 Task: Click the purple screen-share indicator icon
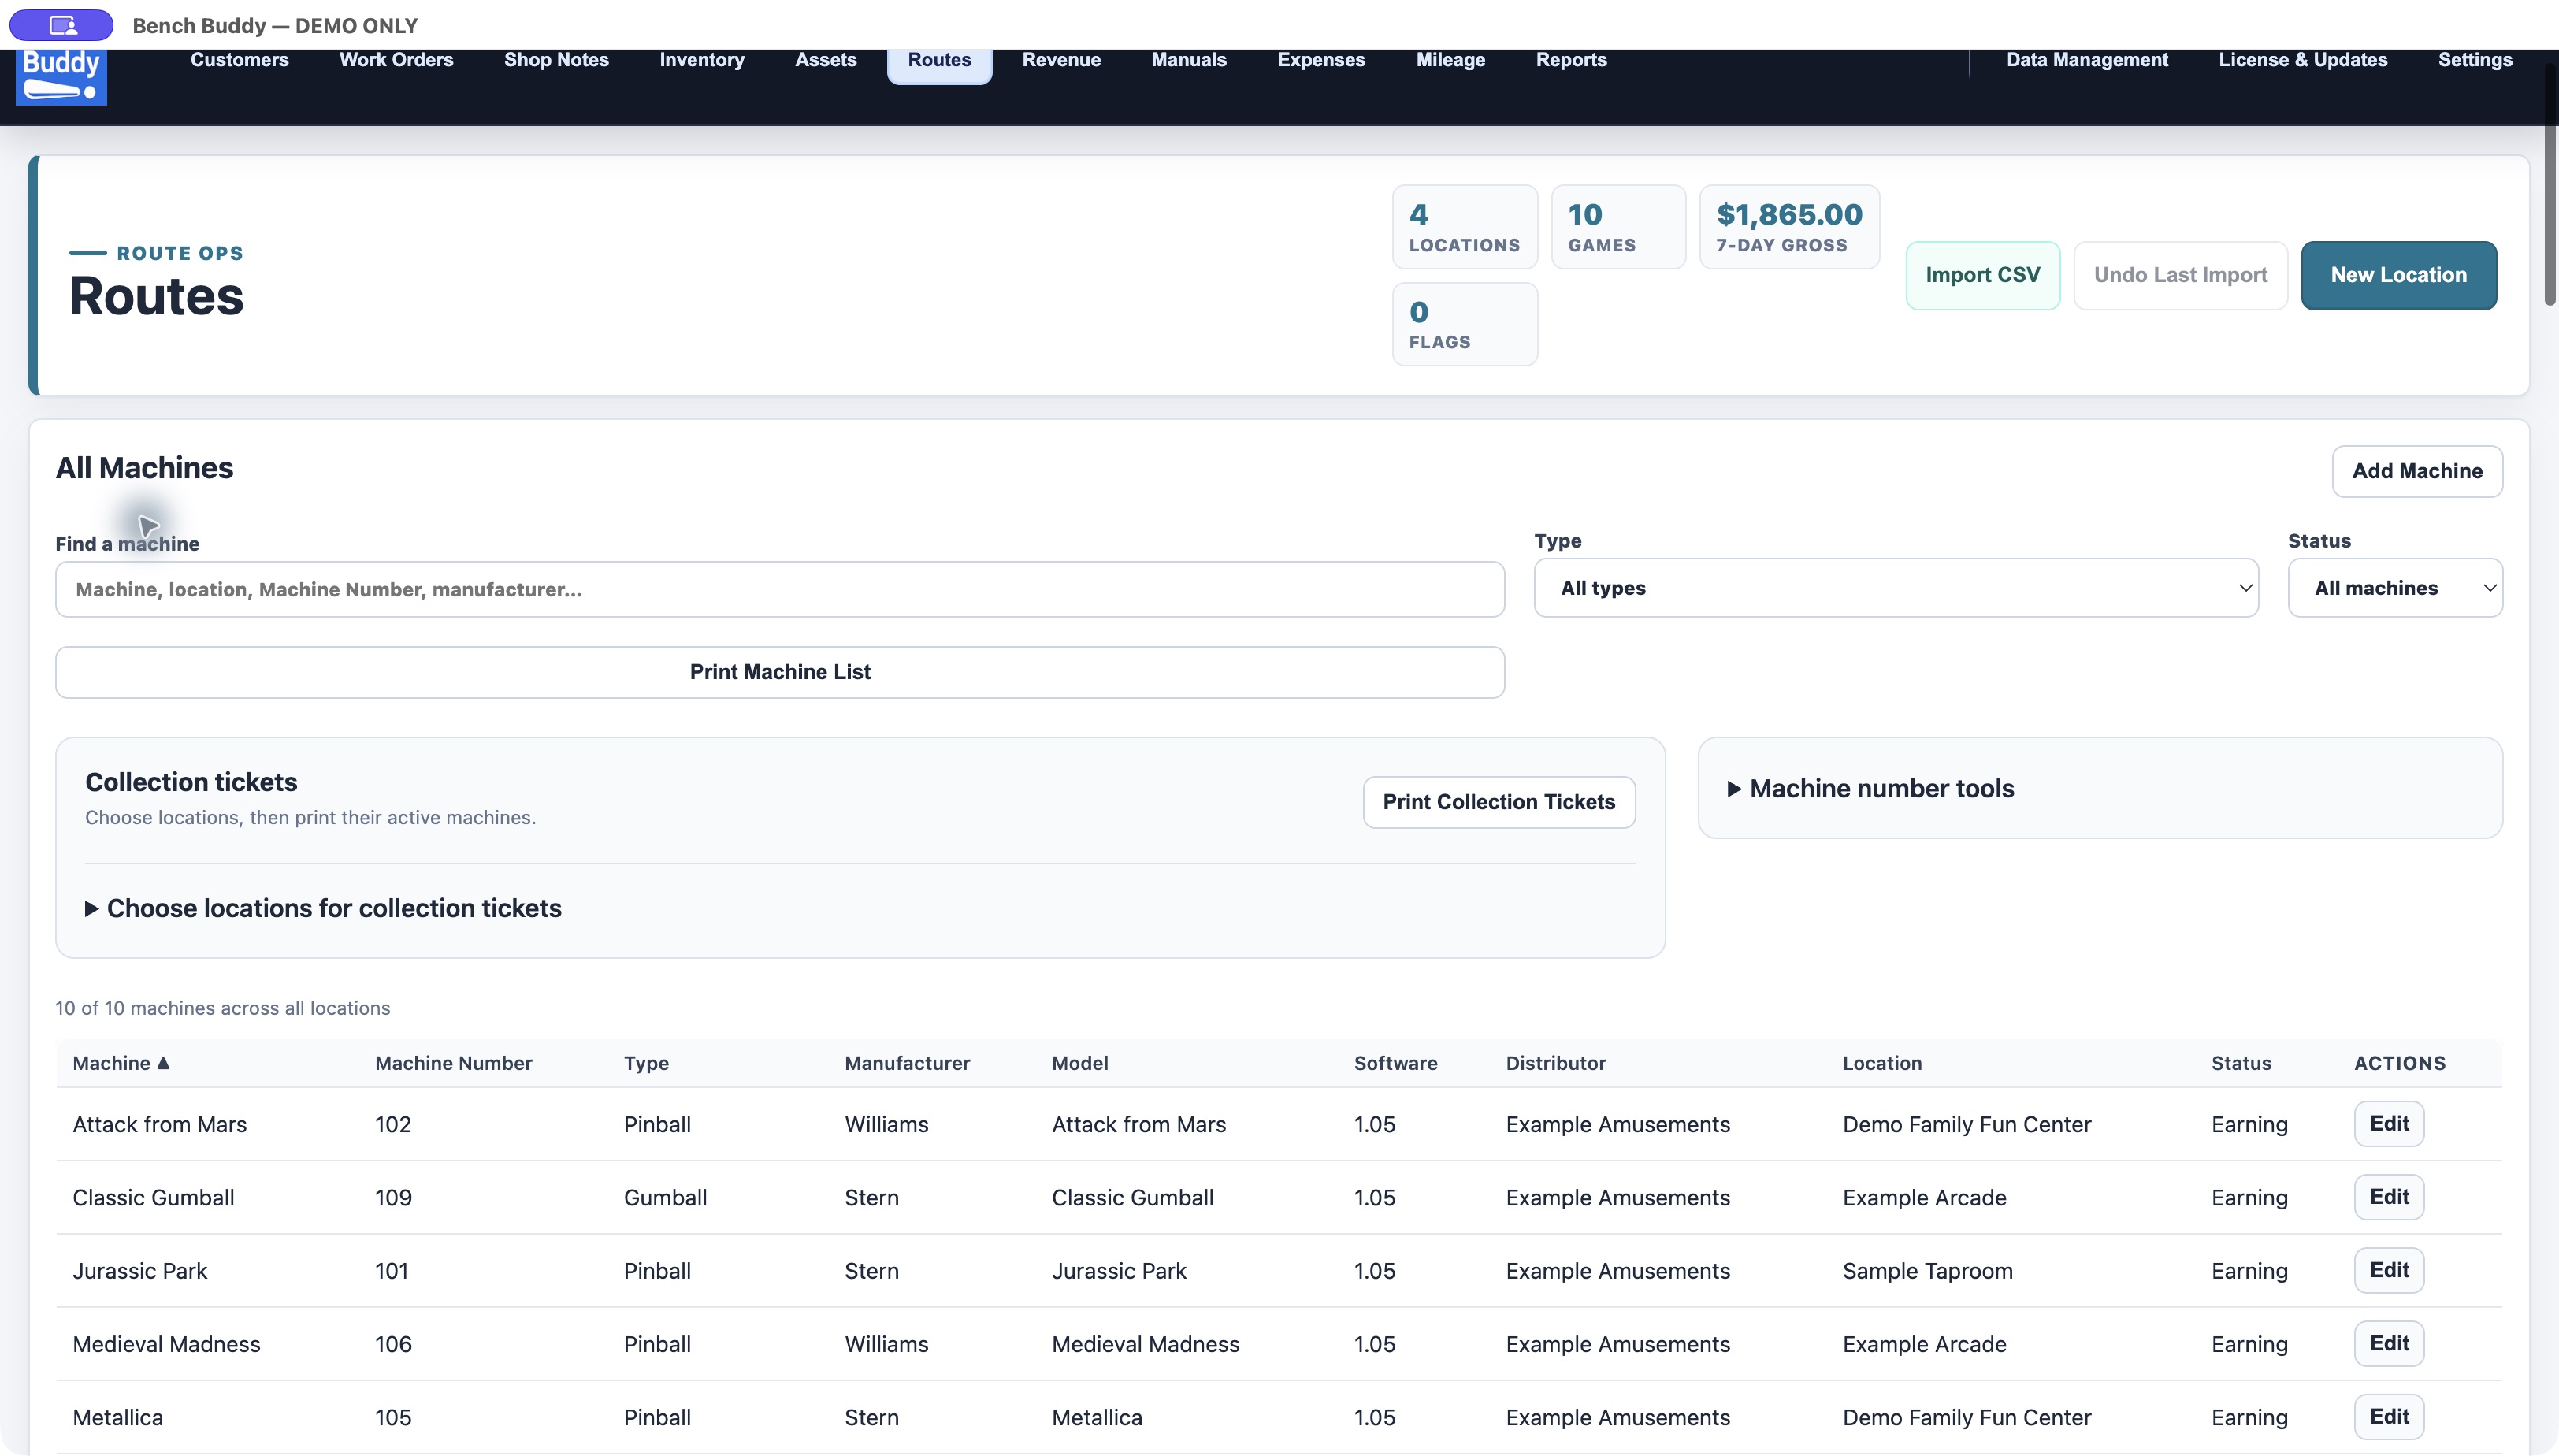pyautogui.click(x=62, y=25)
